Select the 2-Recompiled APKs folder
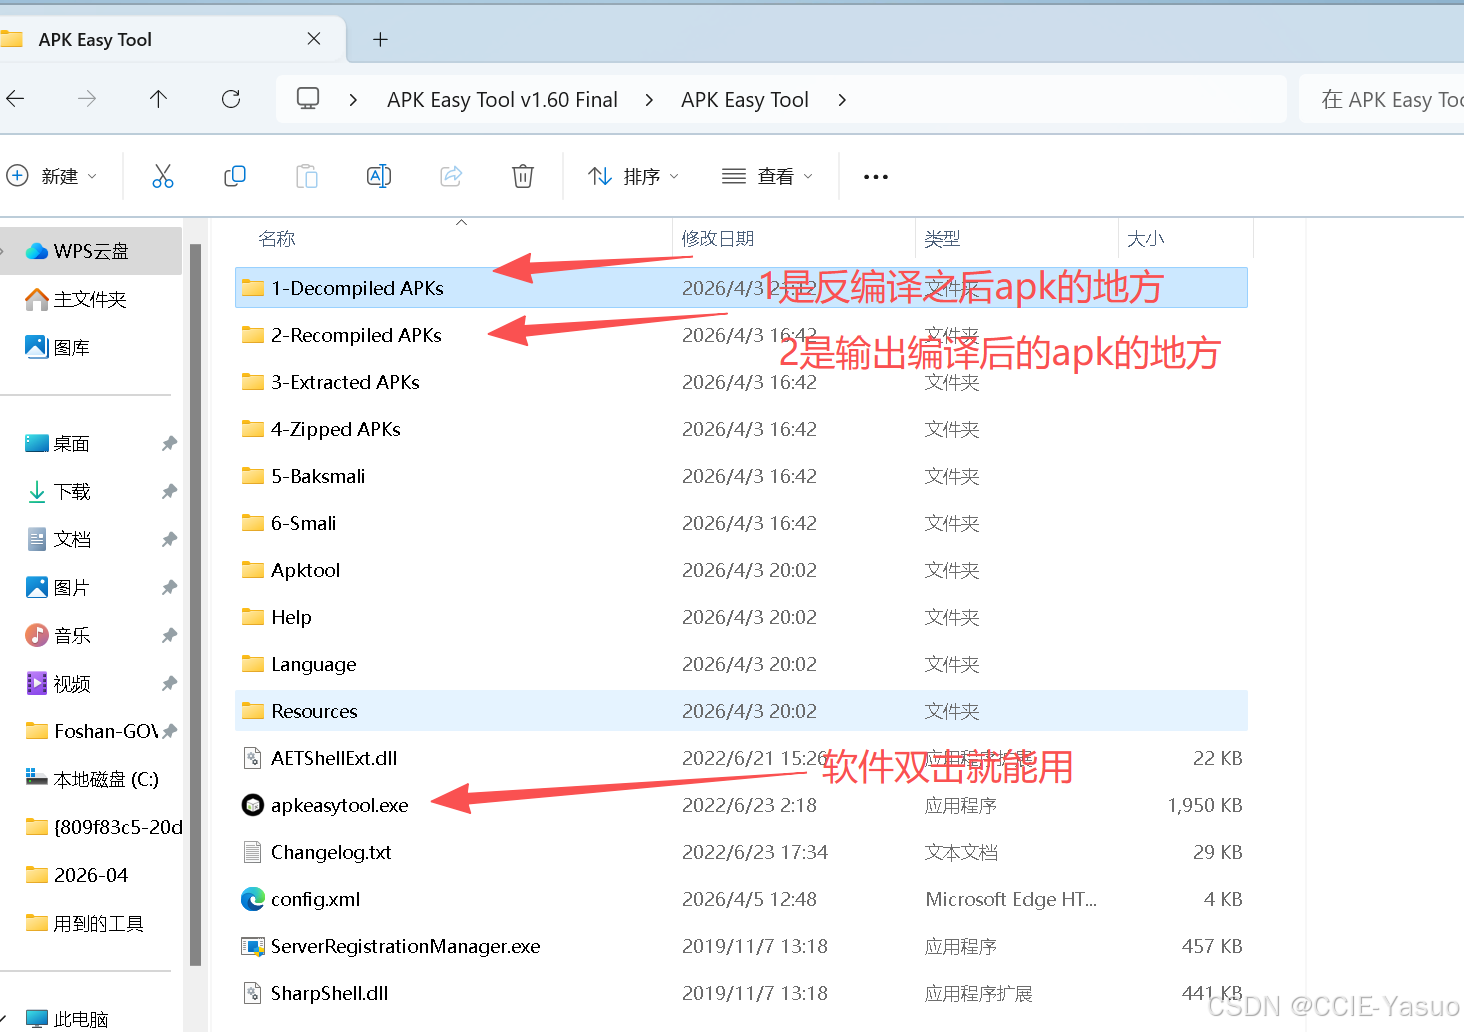 [741, 335]
